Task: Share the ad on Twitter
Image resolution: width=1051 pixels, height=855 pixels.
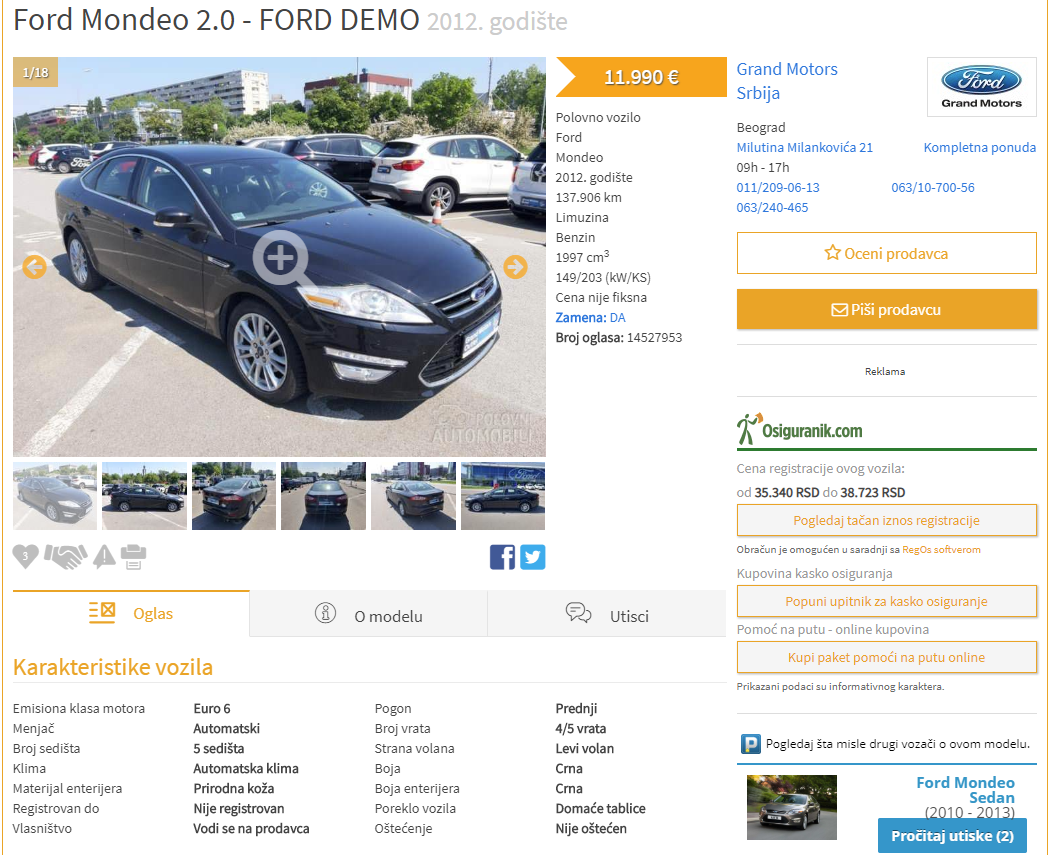Action: pos(533,557)
